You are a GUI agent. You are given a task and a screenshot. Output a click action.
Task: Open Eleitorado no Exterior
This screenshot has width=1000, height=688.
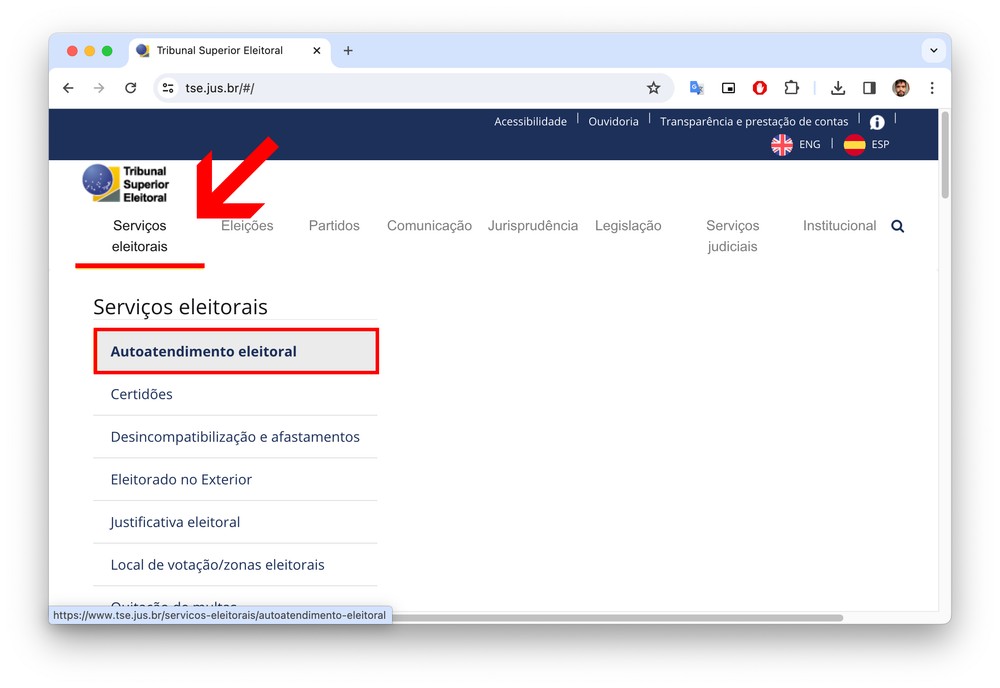point(181,479)
